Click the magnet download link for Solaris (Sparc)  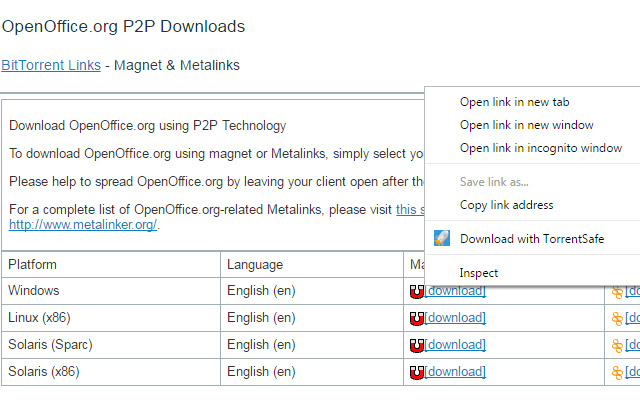click(x=455, y=345)
